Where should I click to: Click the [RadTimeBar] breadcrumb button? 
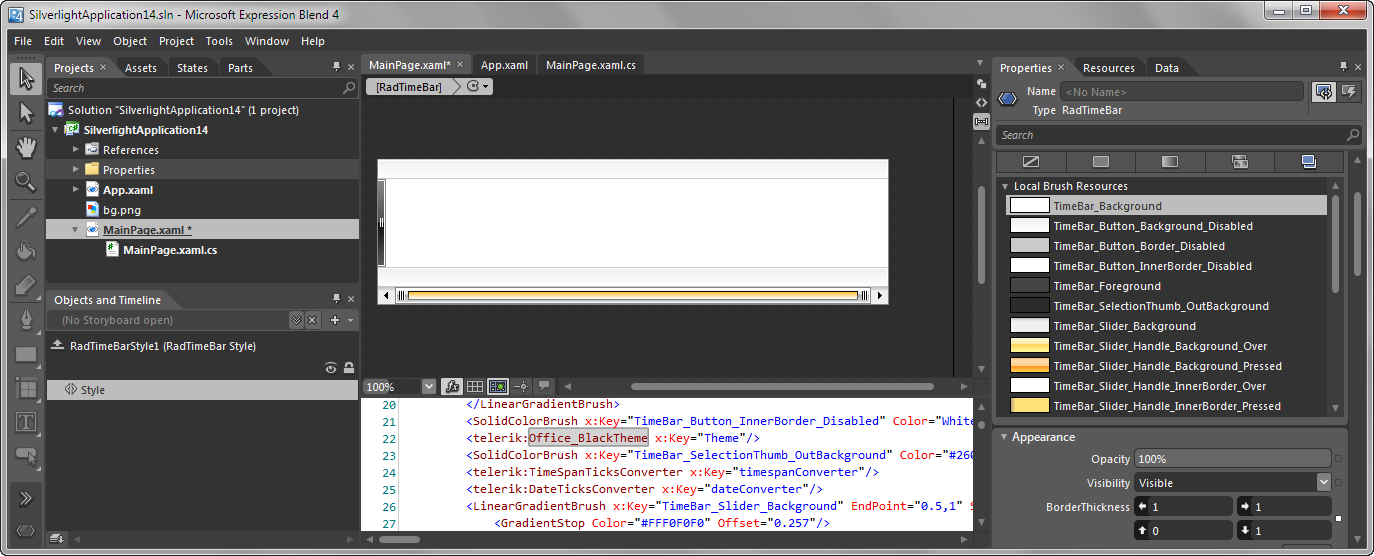click(x=409, y=87)
